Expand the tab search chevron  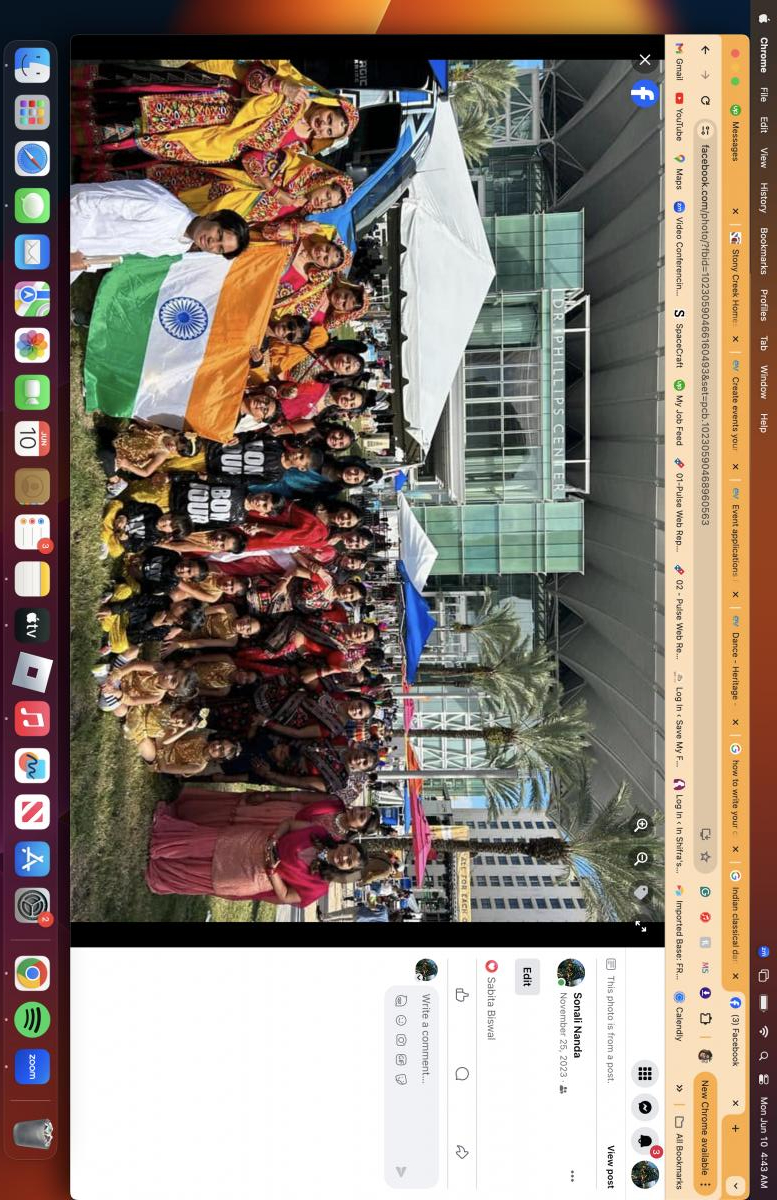tap(735, 1185)
